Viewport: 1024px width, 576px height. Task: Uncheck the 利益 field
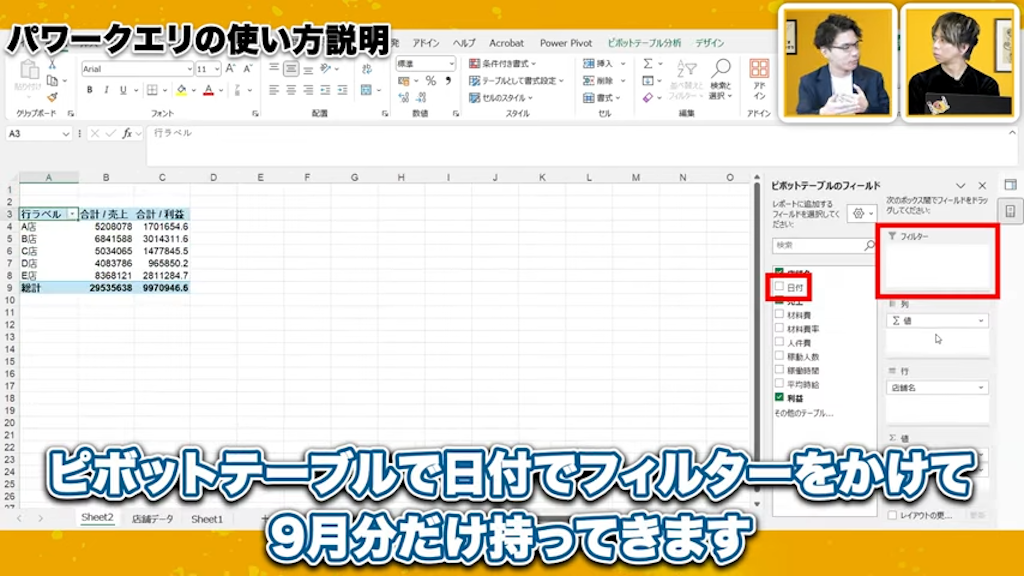[x=778, y=397]
